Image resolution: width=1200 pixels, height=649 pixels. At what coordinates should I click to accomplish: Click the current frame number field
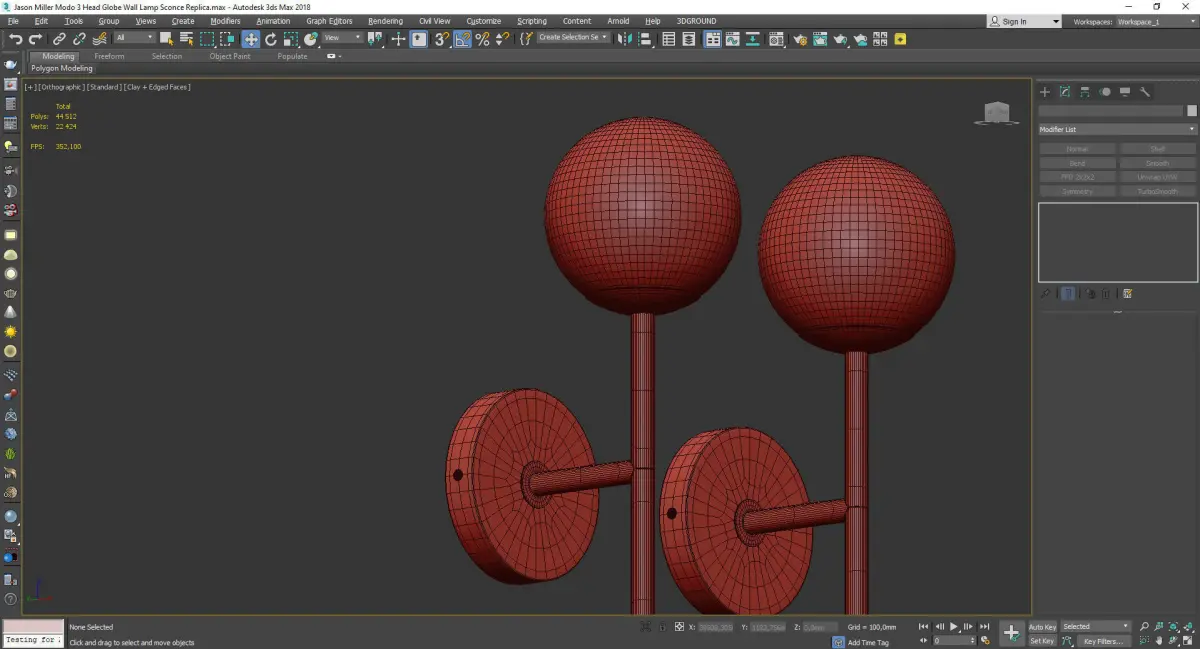[955, 640]
